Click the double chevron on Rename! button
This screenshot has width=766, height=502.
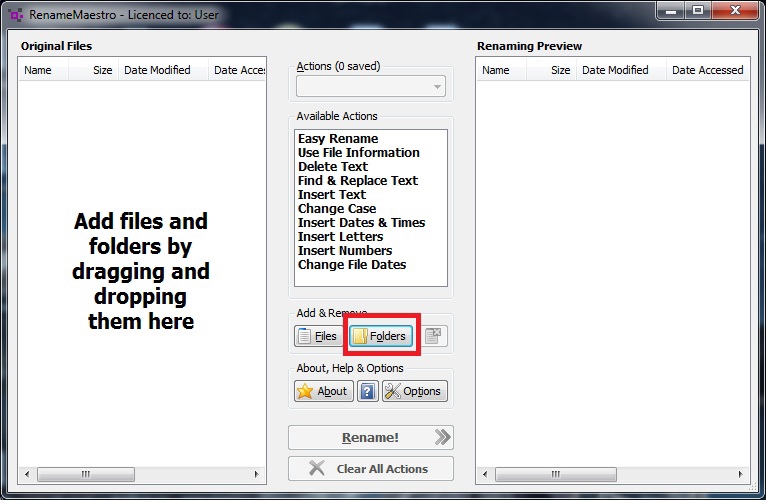443,437
